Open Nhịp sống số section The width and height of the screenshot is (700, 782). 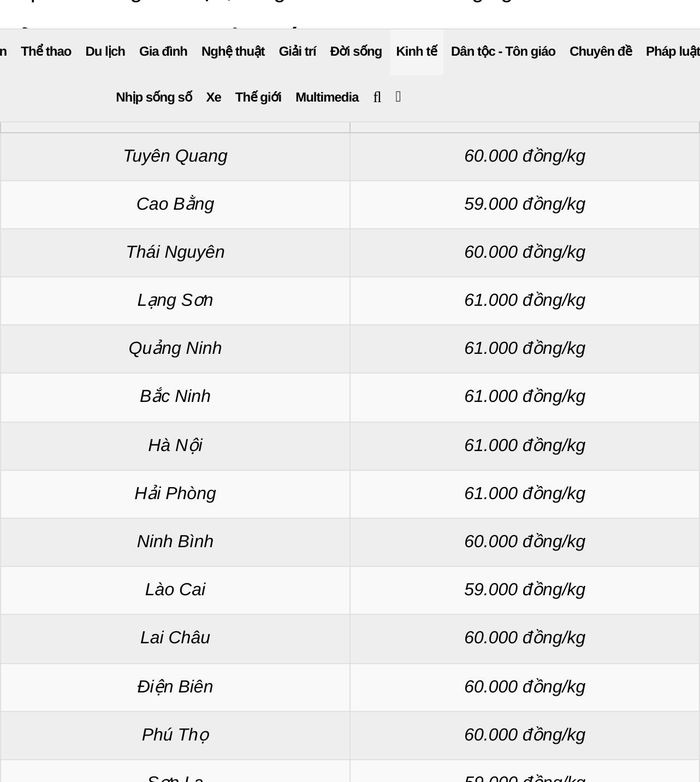tap(154, 97)
